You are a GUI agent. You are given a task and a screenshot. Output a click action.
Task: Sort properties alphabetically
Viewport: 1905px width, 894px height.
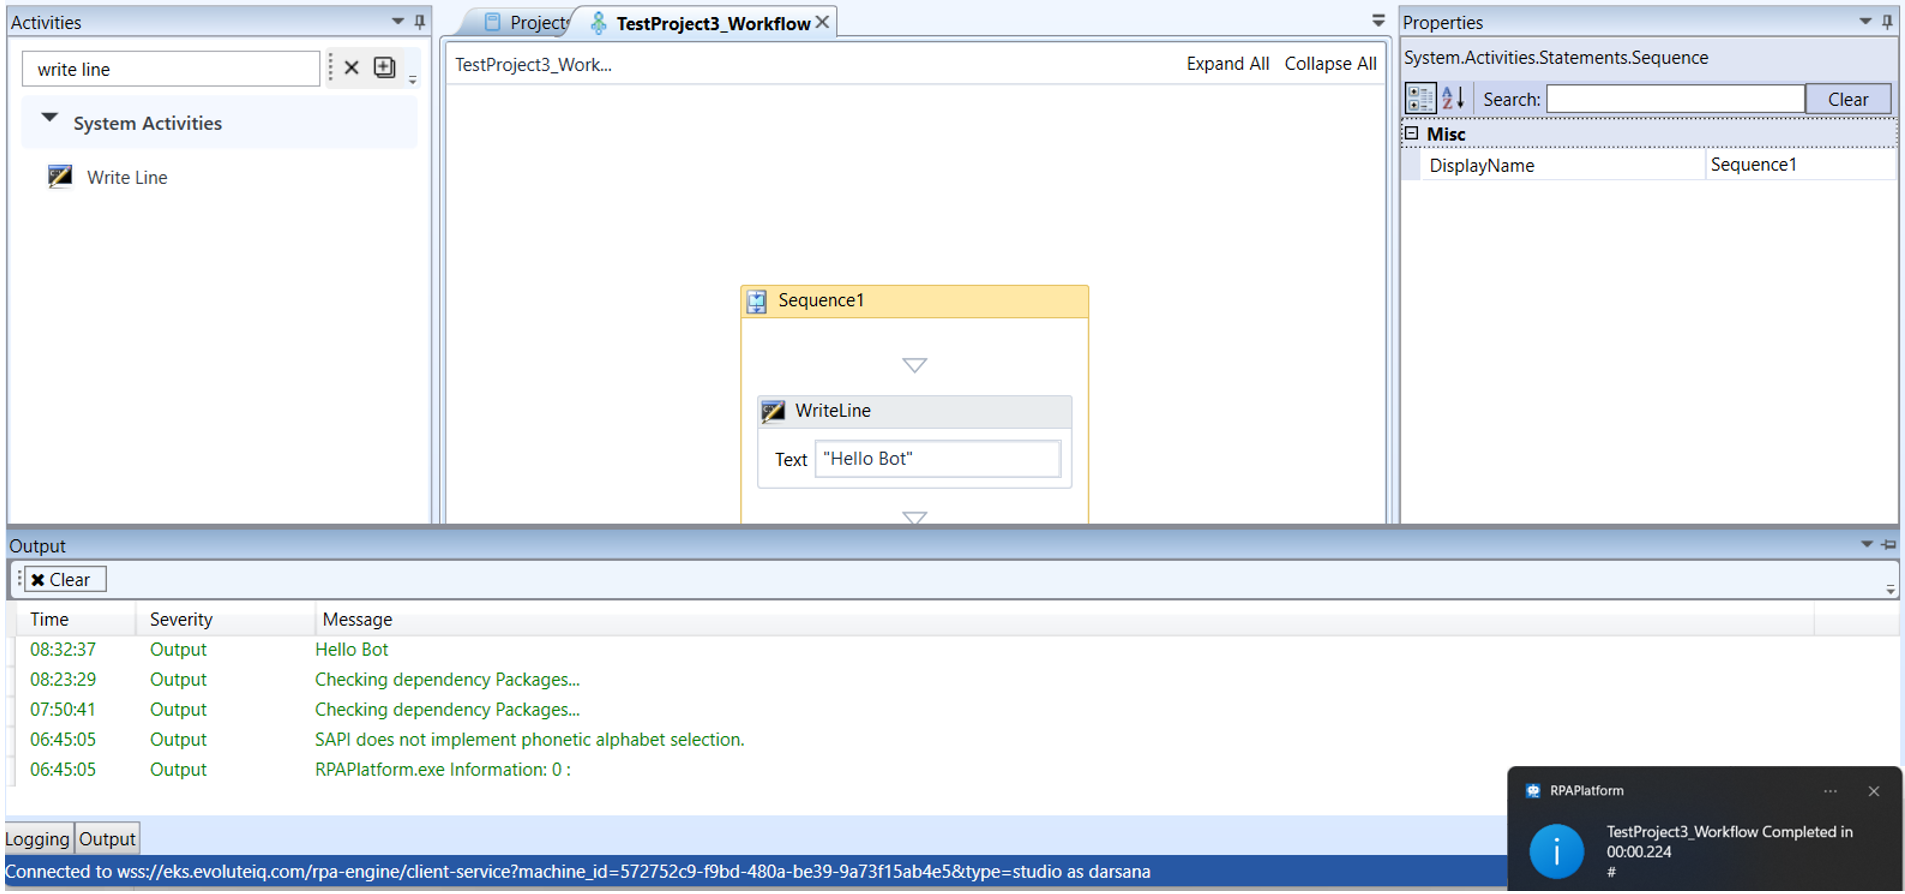click(x=1453, y=98)
